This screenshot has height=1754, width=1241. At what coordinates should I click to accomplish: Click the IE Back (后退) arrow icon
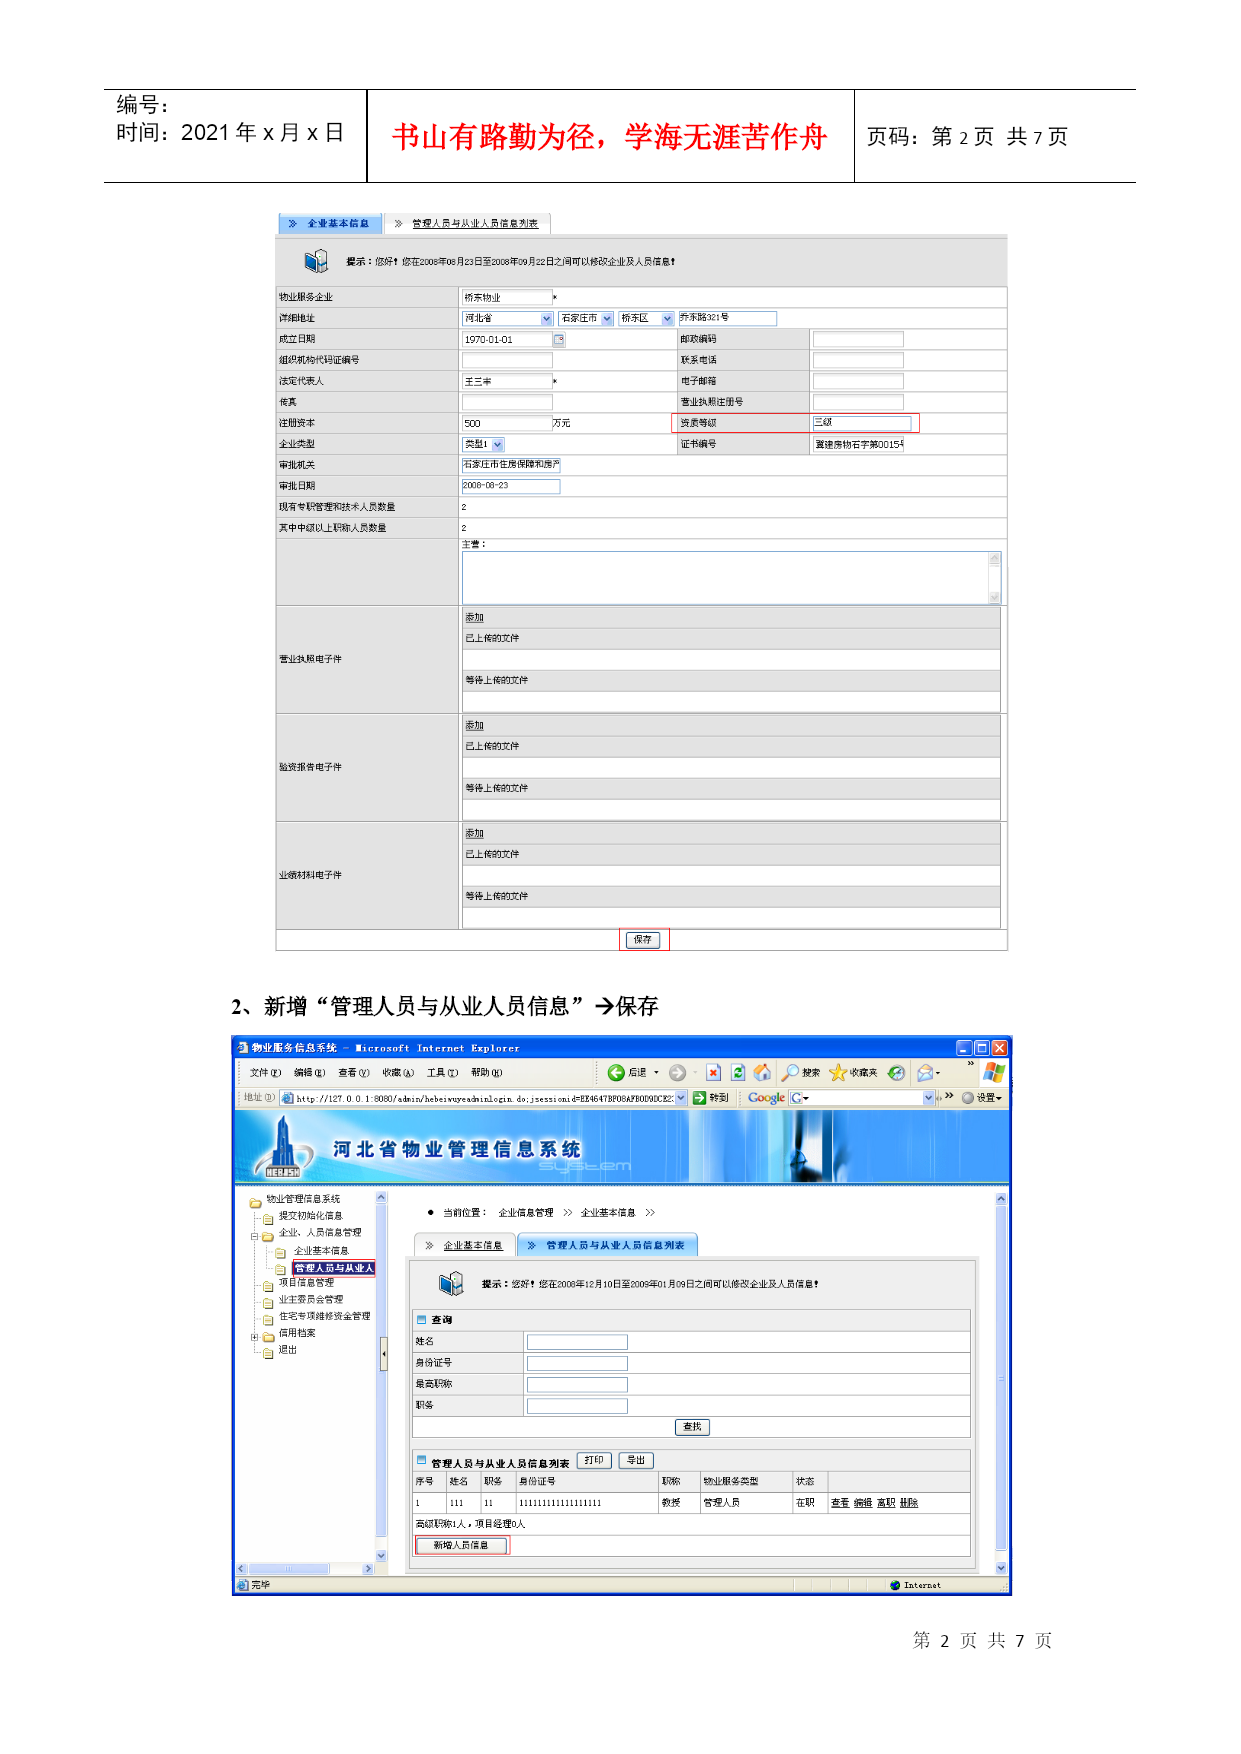pos(616,1073)
